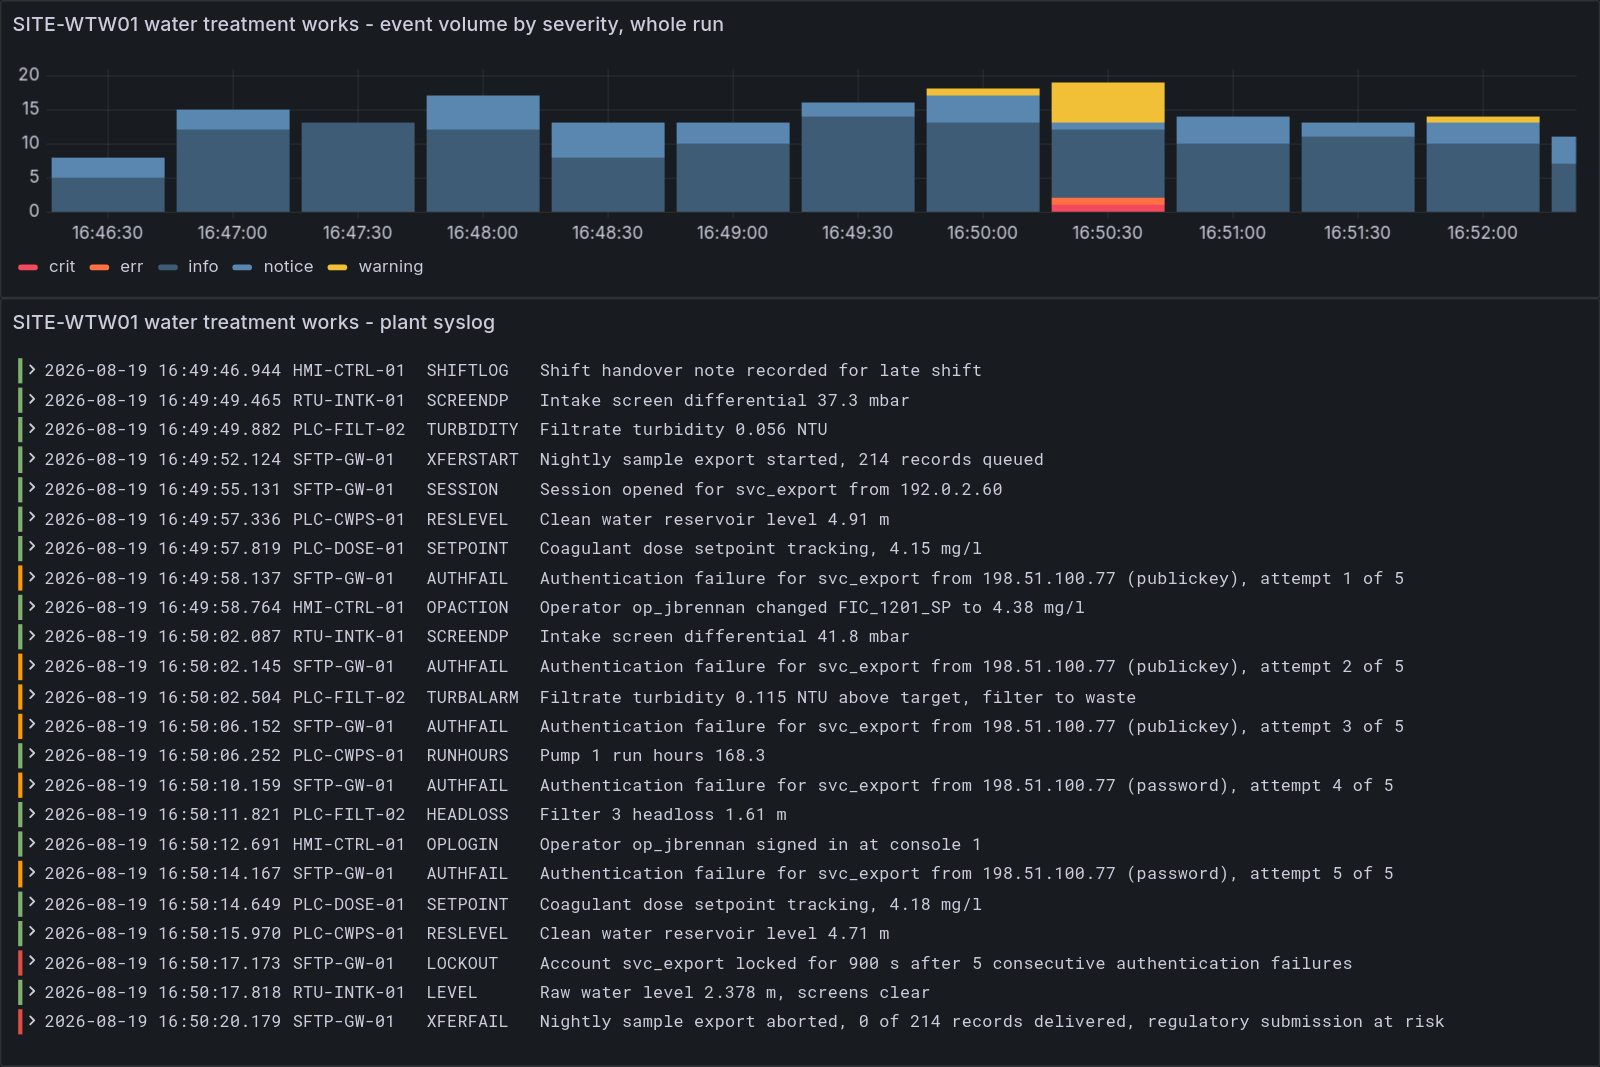Click host PLC-DOSE-01 at 16:49:57.819
Image resolution: width=1600 pixels, height=1067 pixels.
pyautogui.click(x=349, y=548)
